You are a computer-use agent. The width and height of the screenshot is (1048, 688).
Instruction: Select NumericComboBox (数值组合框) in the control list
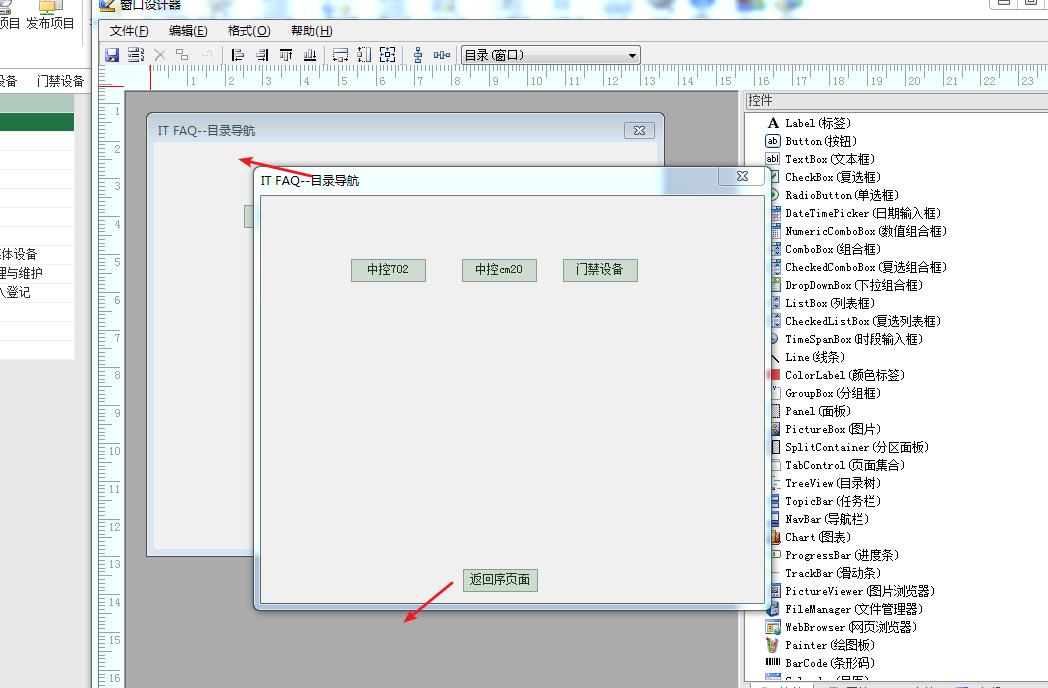[866, 231]
